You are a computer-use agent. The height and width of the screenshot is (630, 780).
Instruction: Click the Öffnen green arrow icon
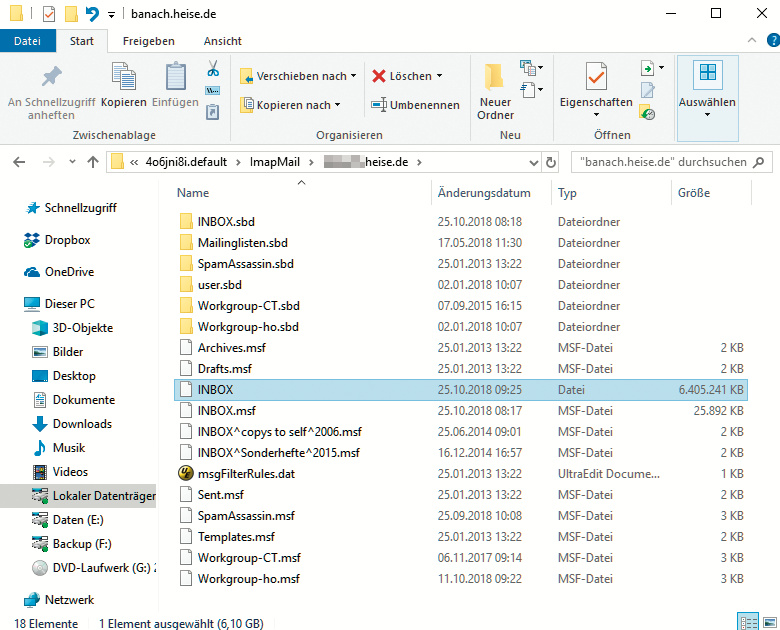point(647,68)
